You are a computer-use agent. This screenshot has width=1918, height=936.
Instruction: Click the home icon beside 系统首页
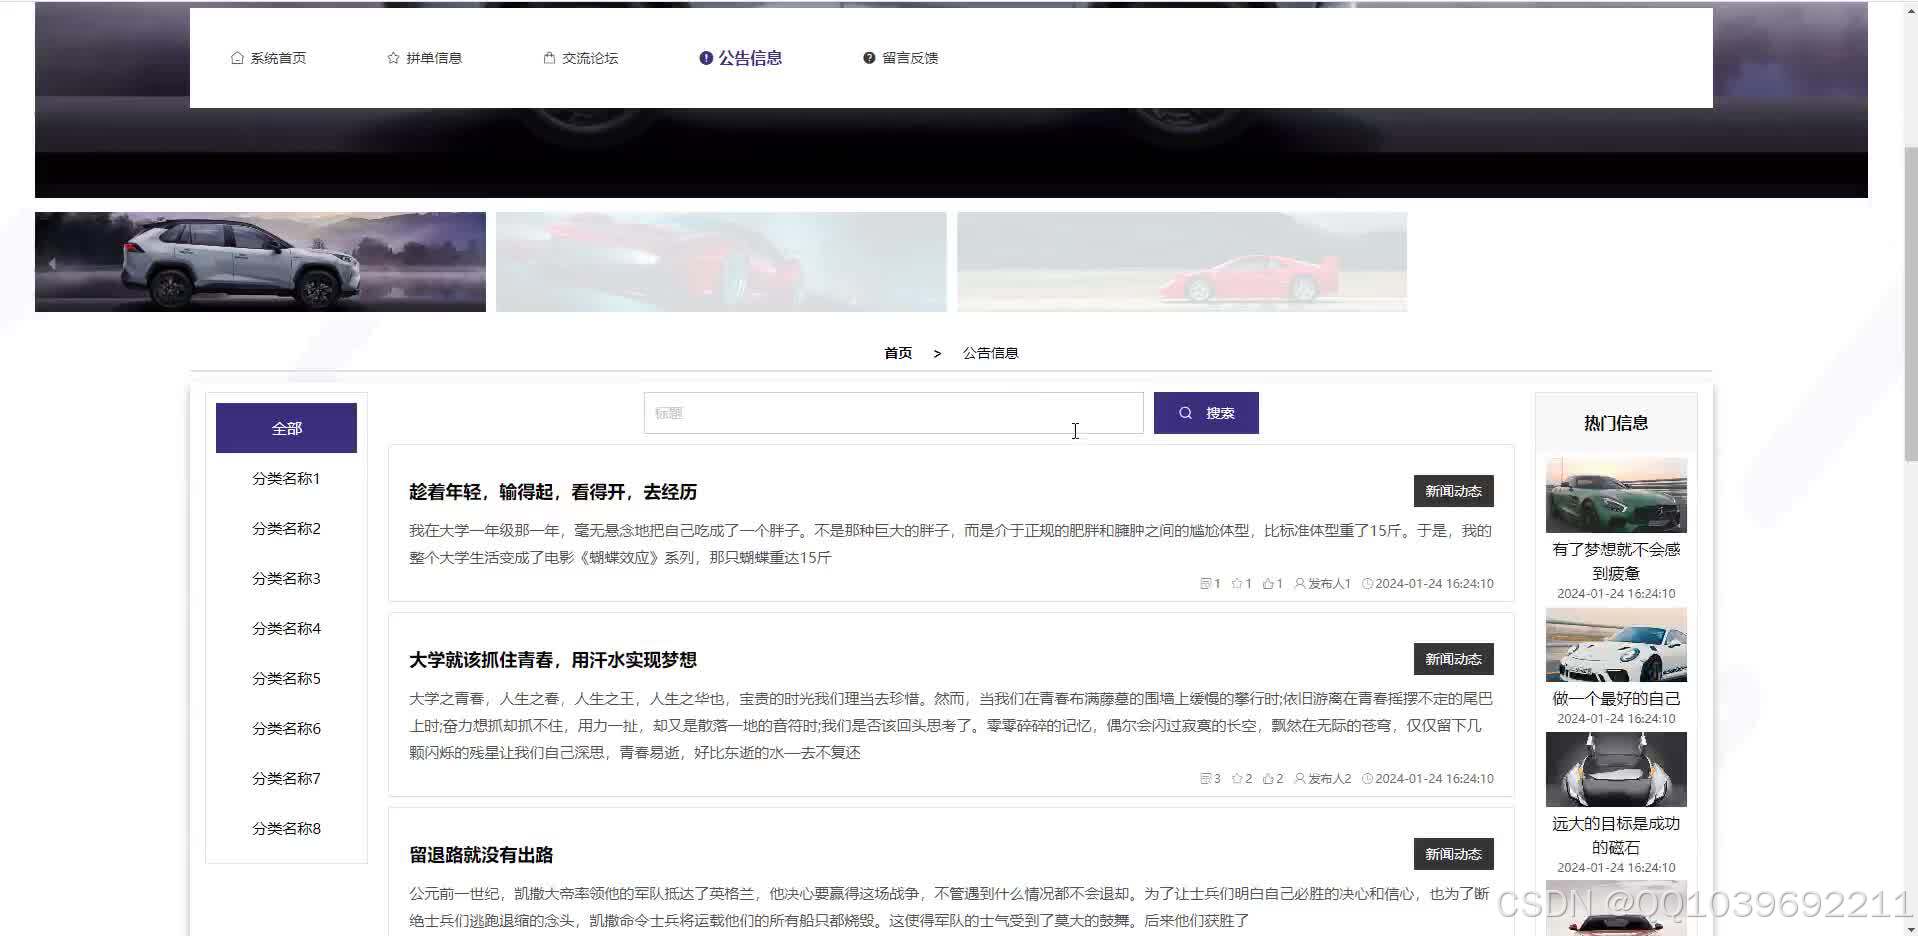click(x=236, y=57)
